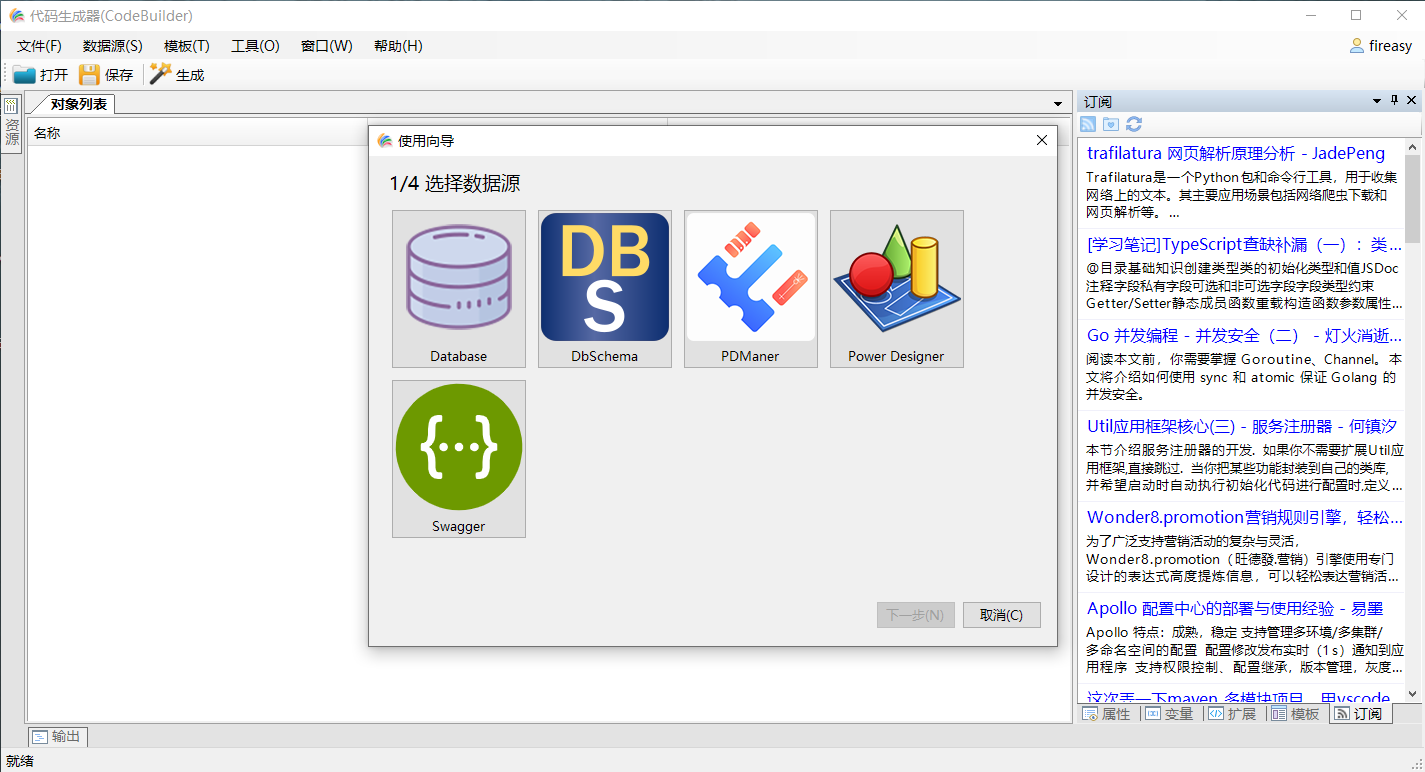
Task: Switch to the 变量 tab
Action: coord(1170,714)
